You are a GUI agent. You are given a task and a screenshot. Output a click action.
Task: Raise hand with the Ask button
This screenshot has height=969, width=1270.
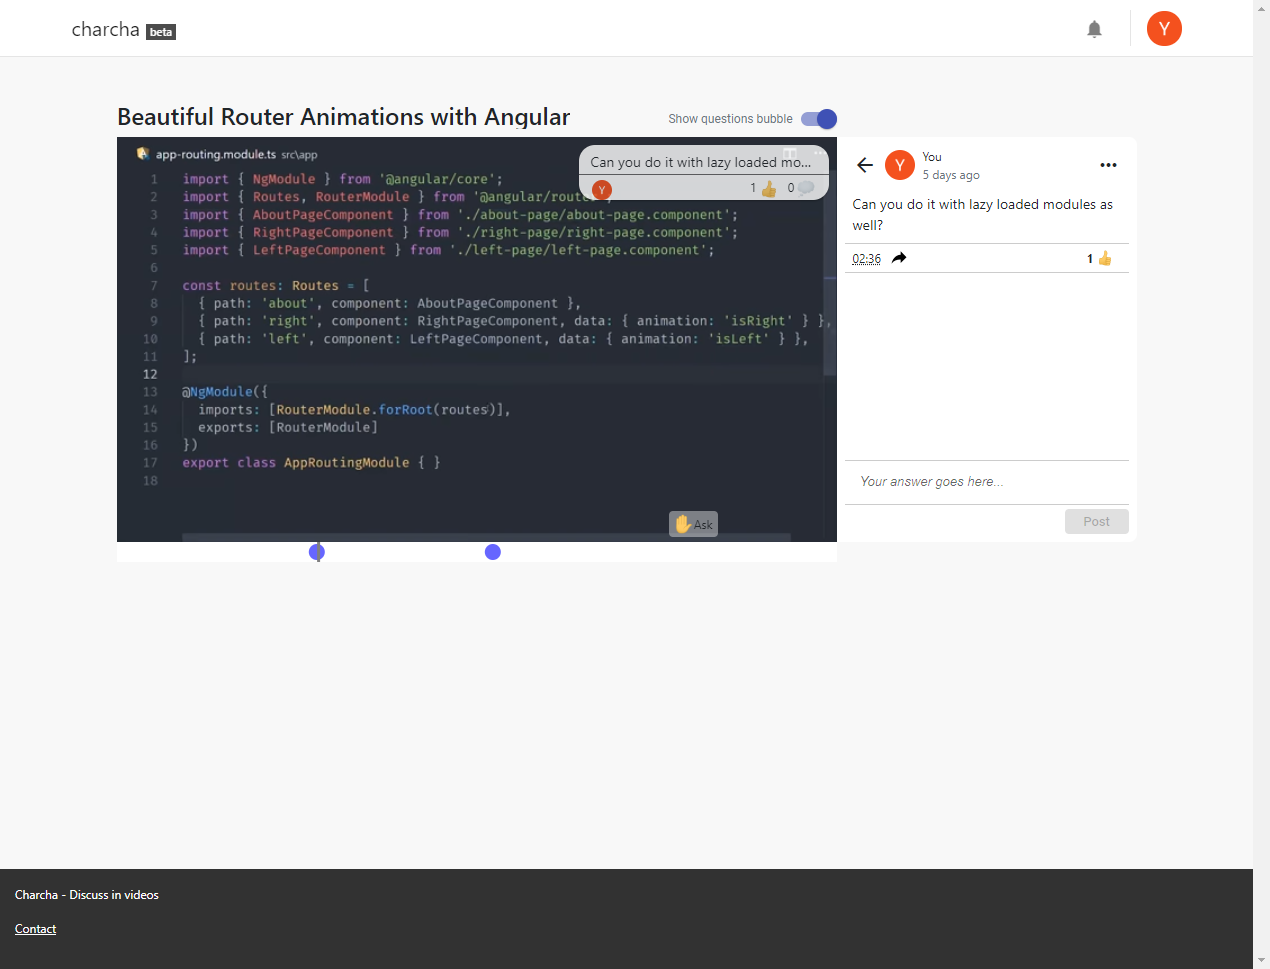coord(693,524)
